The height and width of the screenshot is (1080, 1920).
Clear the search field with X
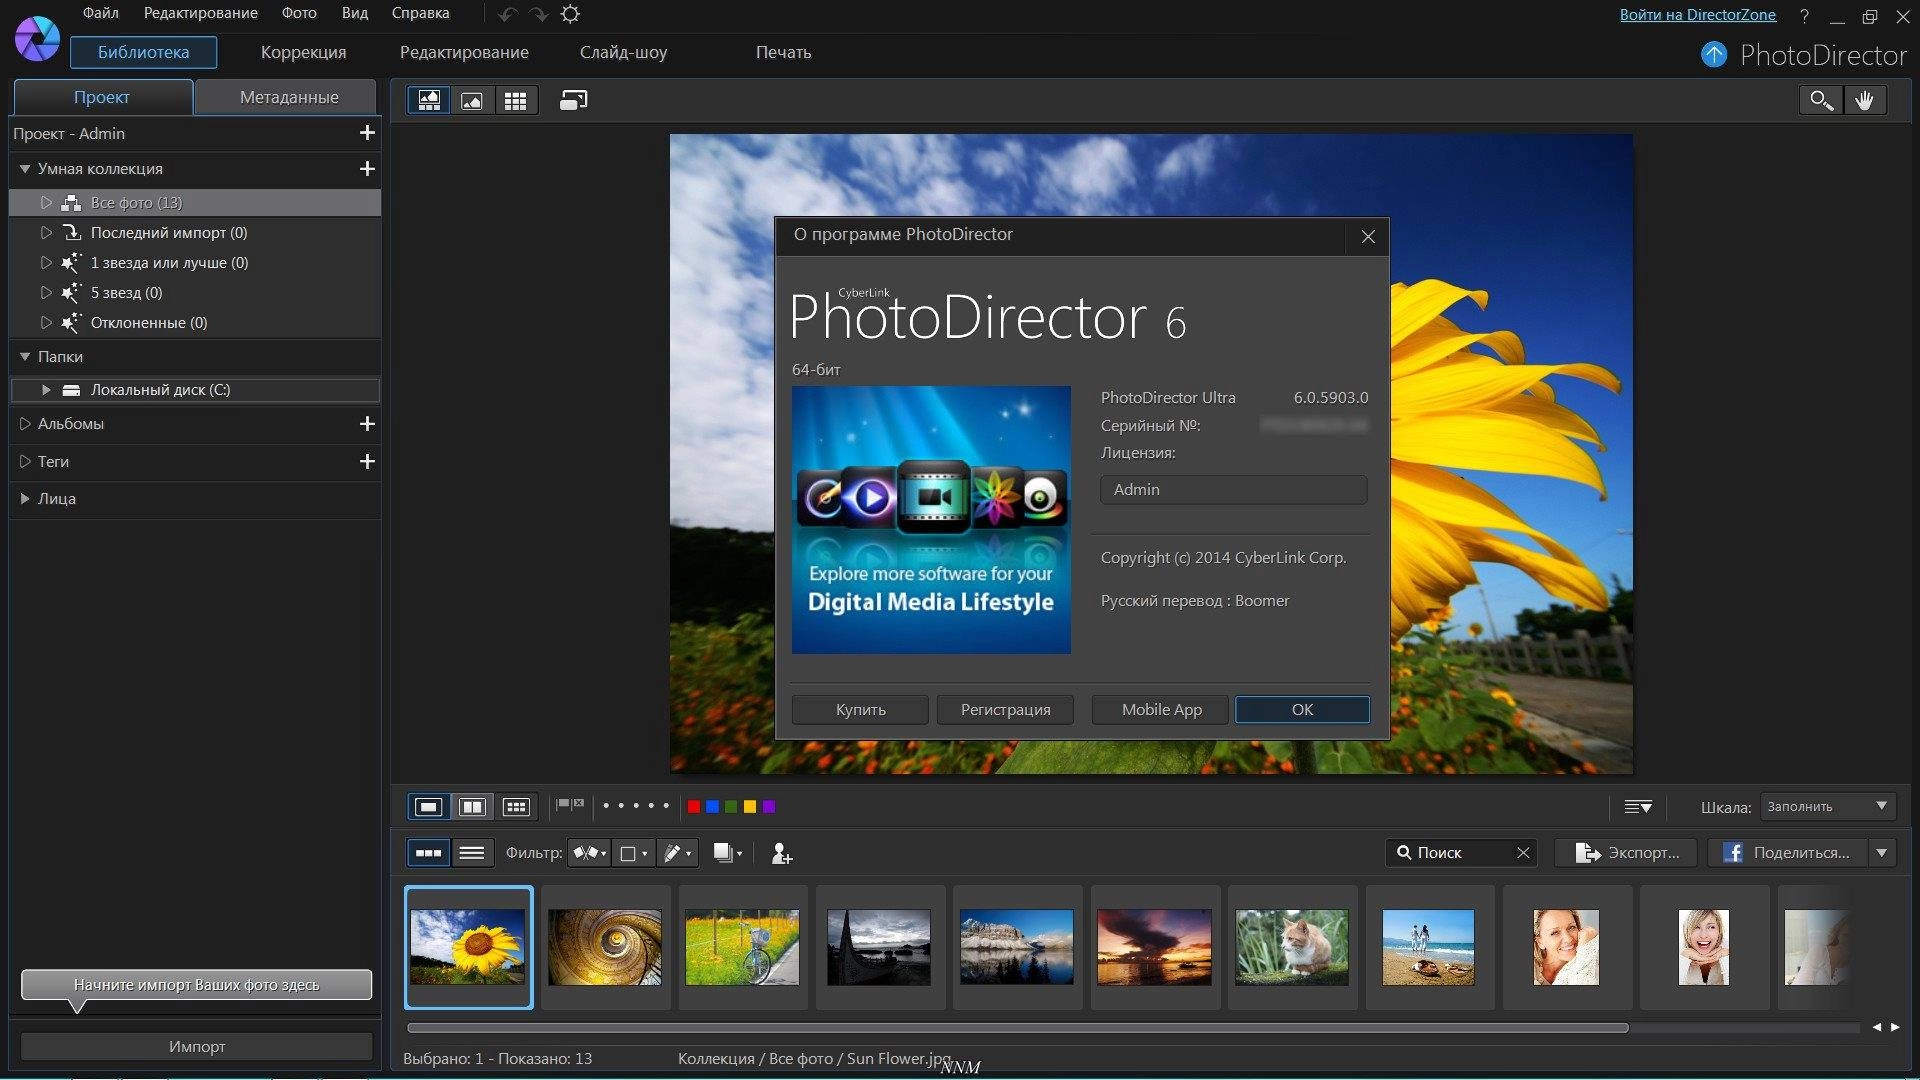click(x=1523, y=853)
